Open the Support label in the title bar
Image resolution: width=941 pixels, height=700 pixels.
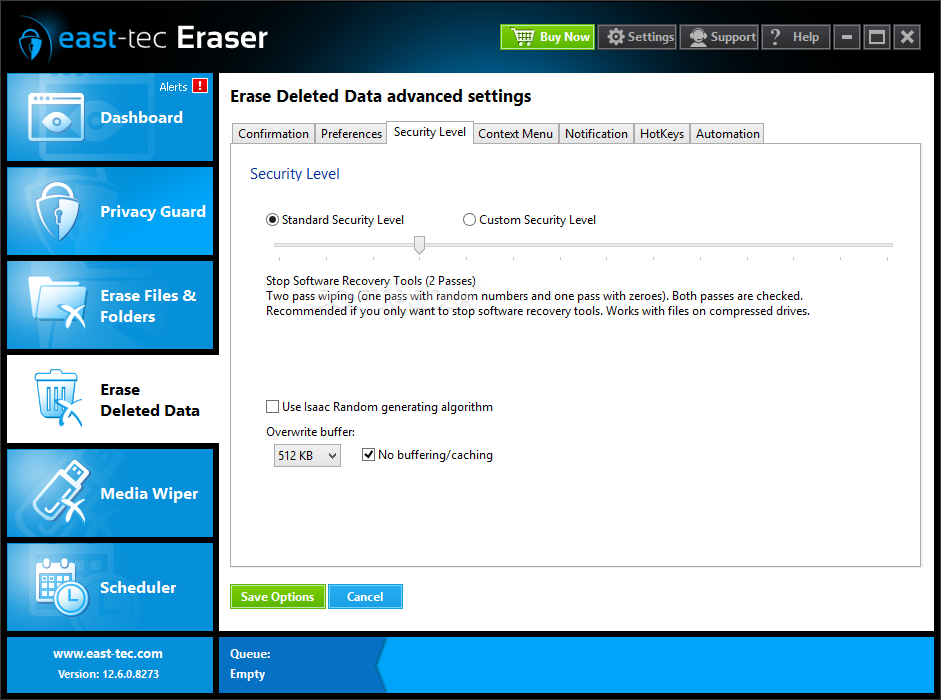click(733, 37)
